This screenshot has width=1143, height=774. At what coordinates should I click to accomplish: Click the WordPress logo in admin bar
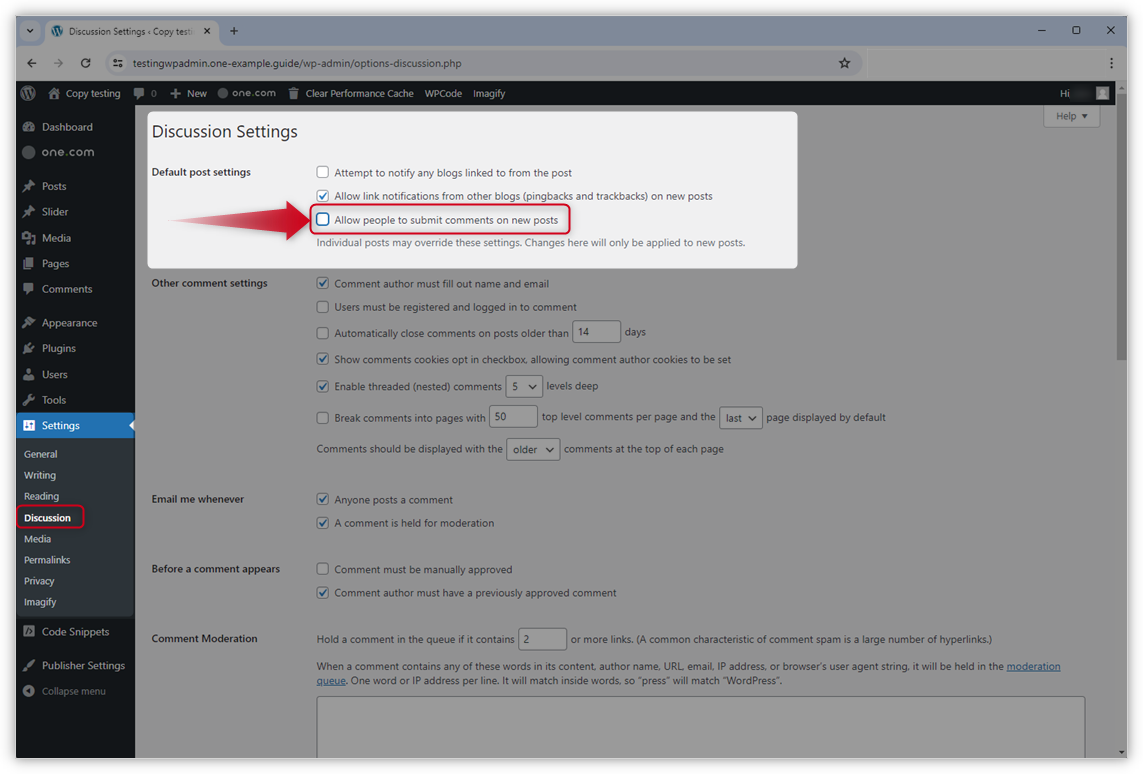coord(28,93)
